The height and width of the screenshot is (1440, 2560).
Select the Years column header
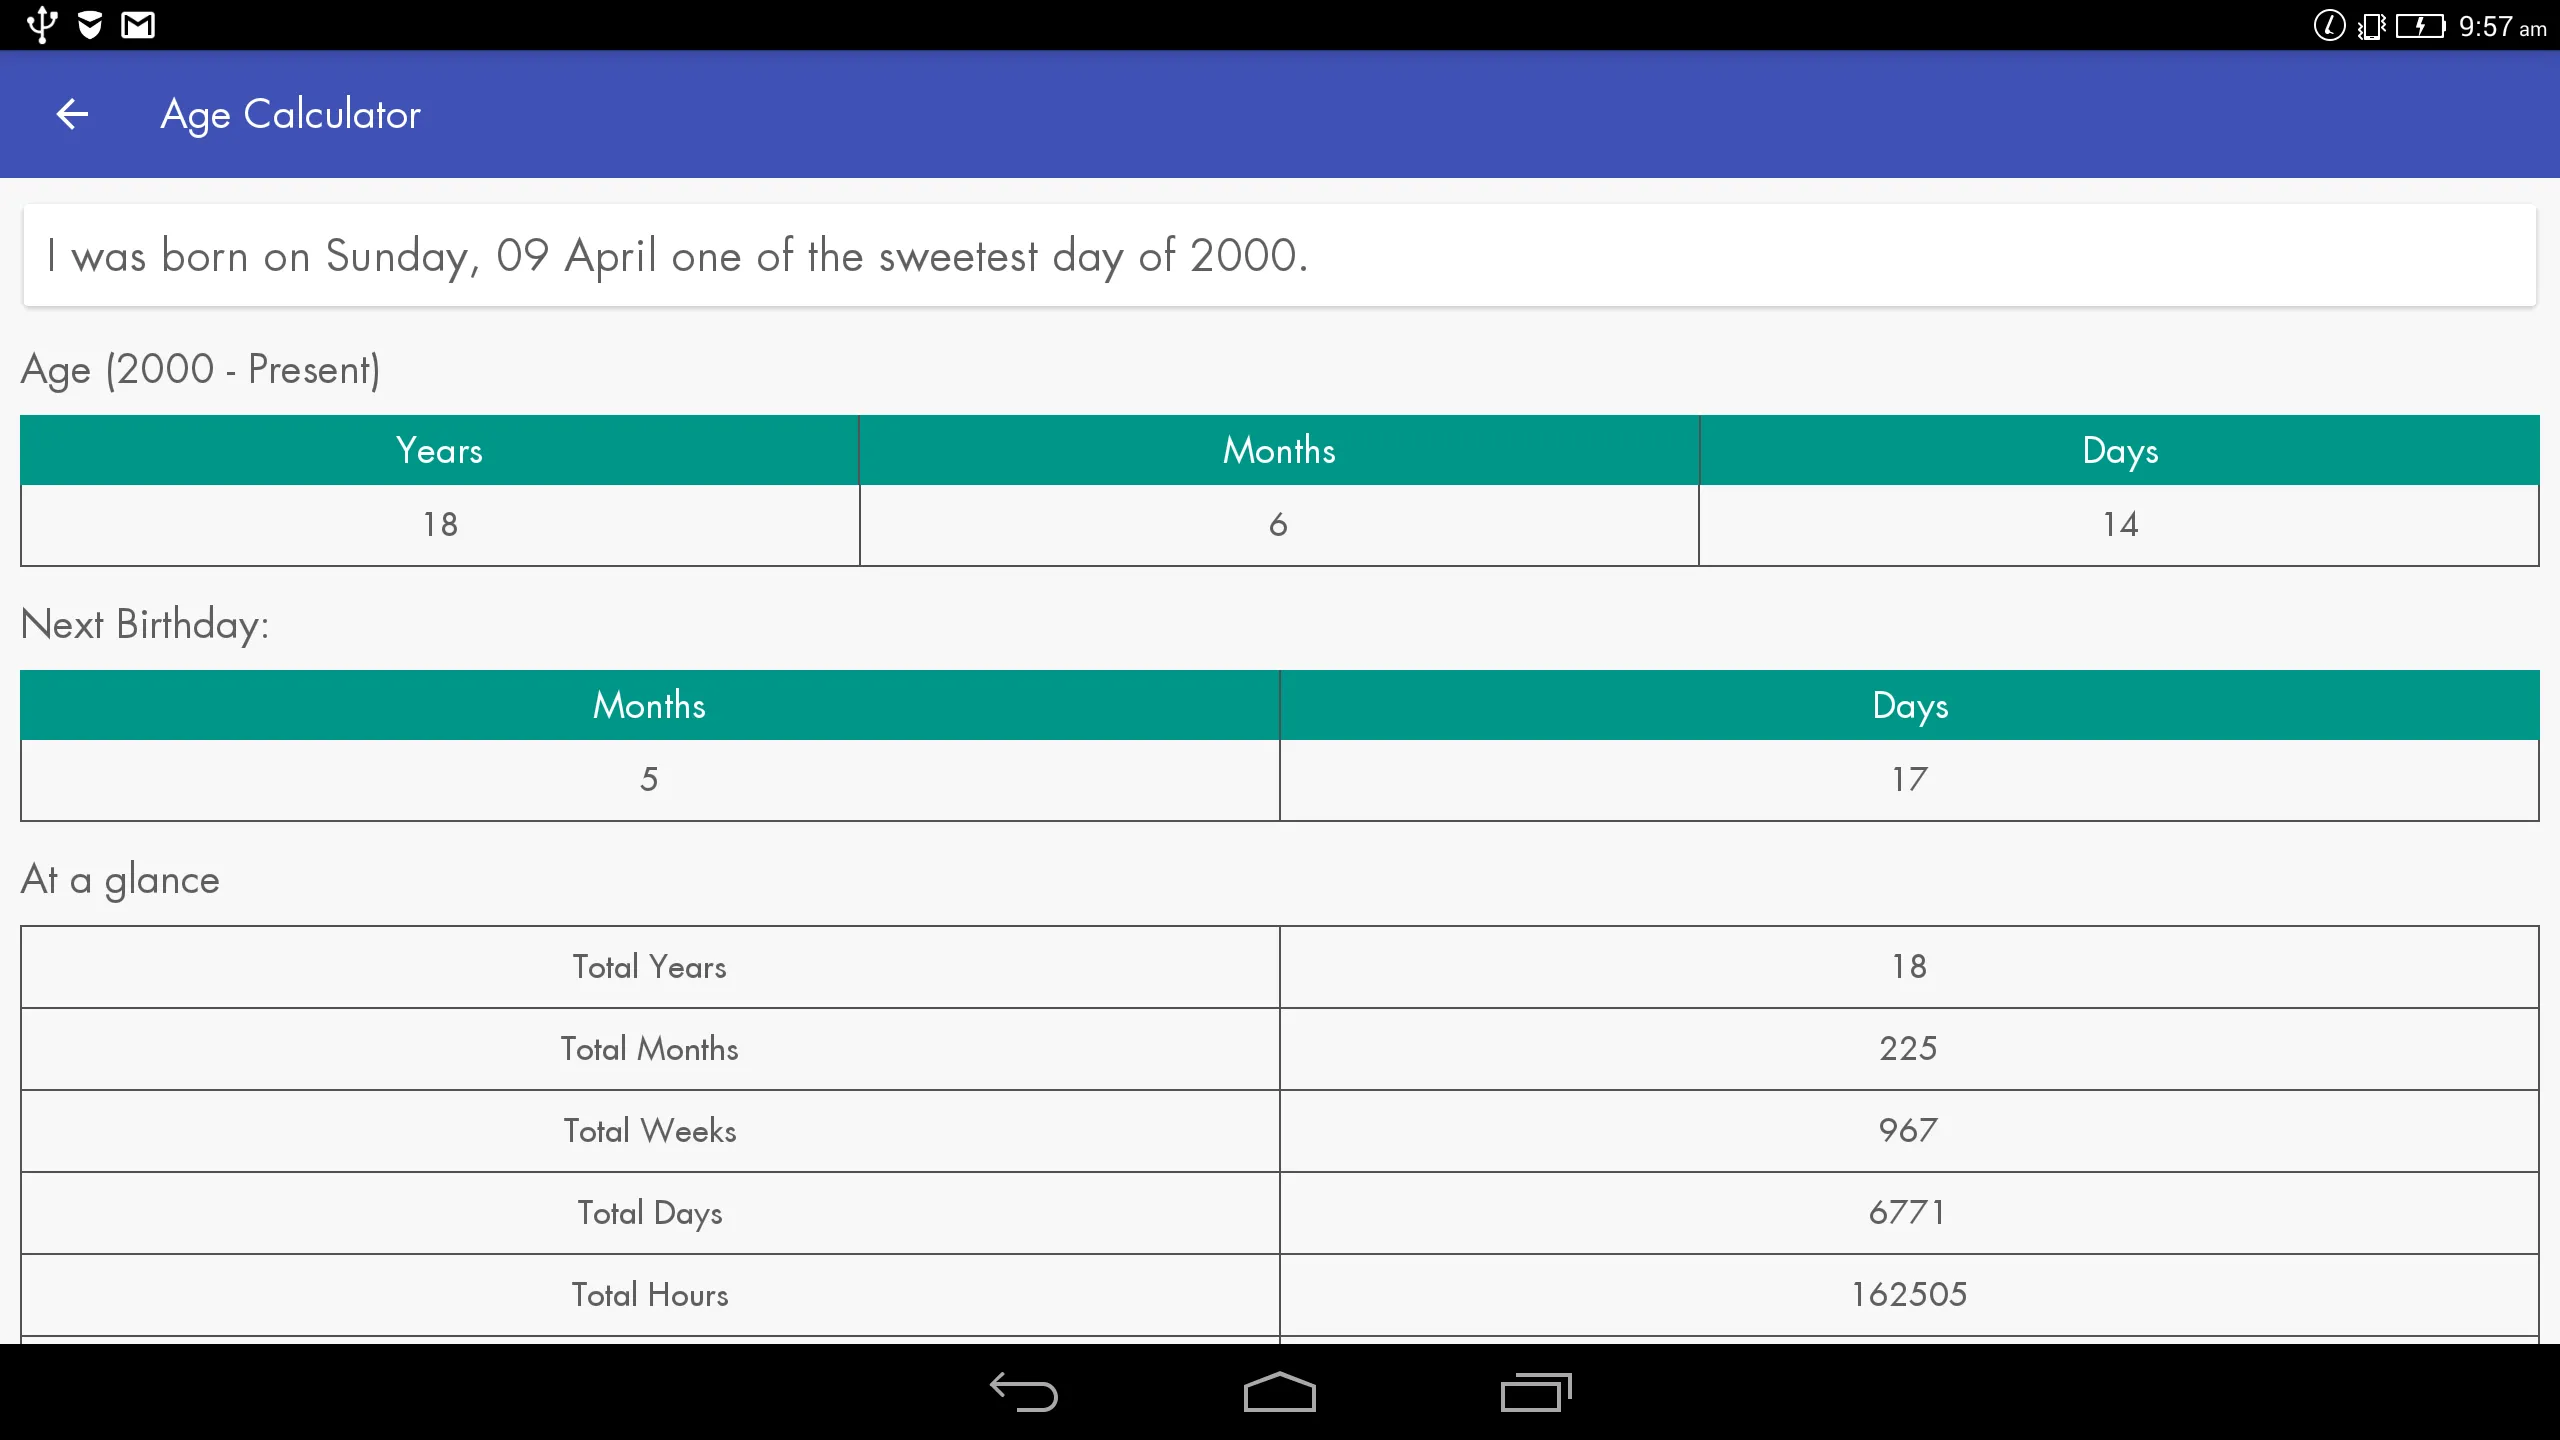[x=440, y=450]
